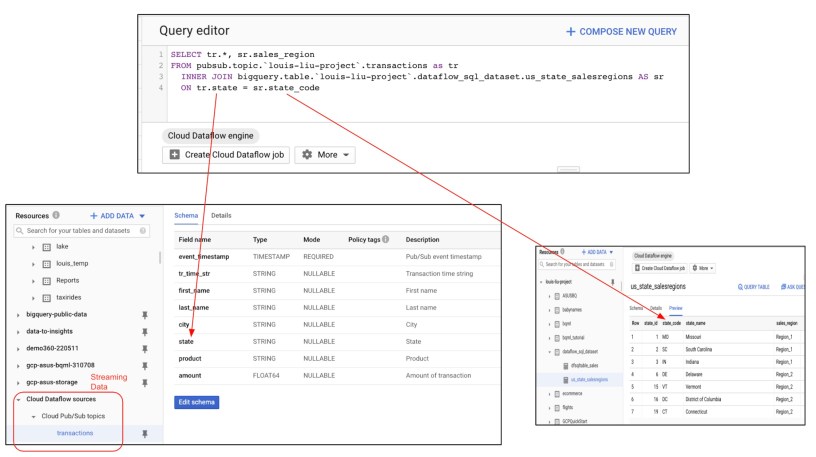Click Resources info icon in left panel

(x=56, y=215)
